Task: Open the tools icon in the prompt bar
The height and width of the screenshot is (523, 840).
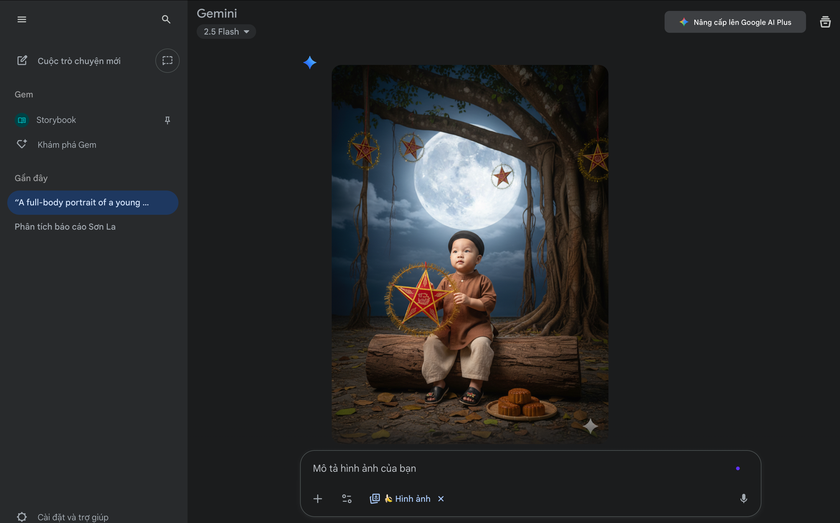Action: coord(347,498)
